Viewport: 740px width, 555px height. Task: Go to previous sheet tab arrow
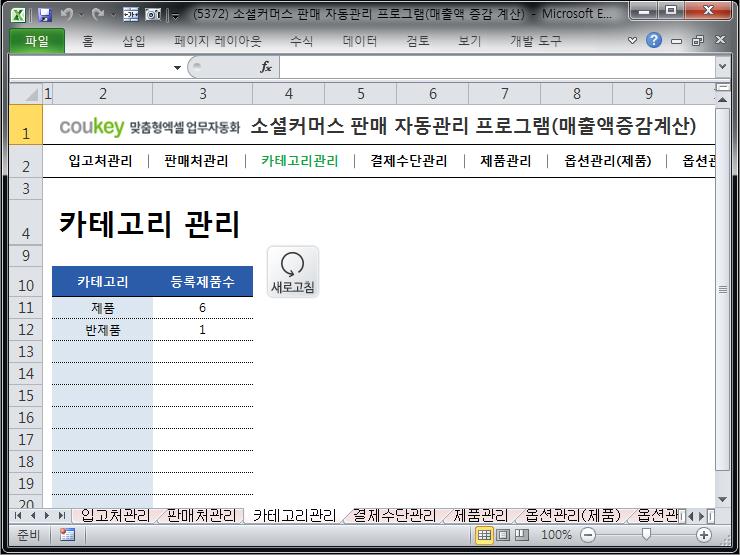33,515
